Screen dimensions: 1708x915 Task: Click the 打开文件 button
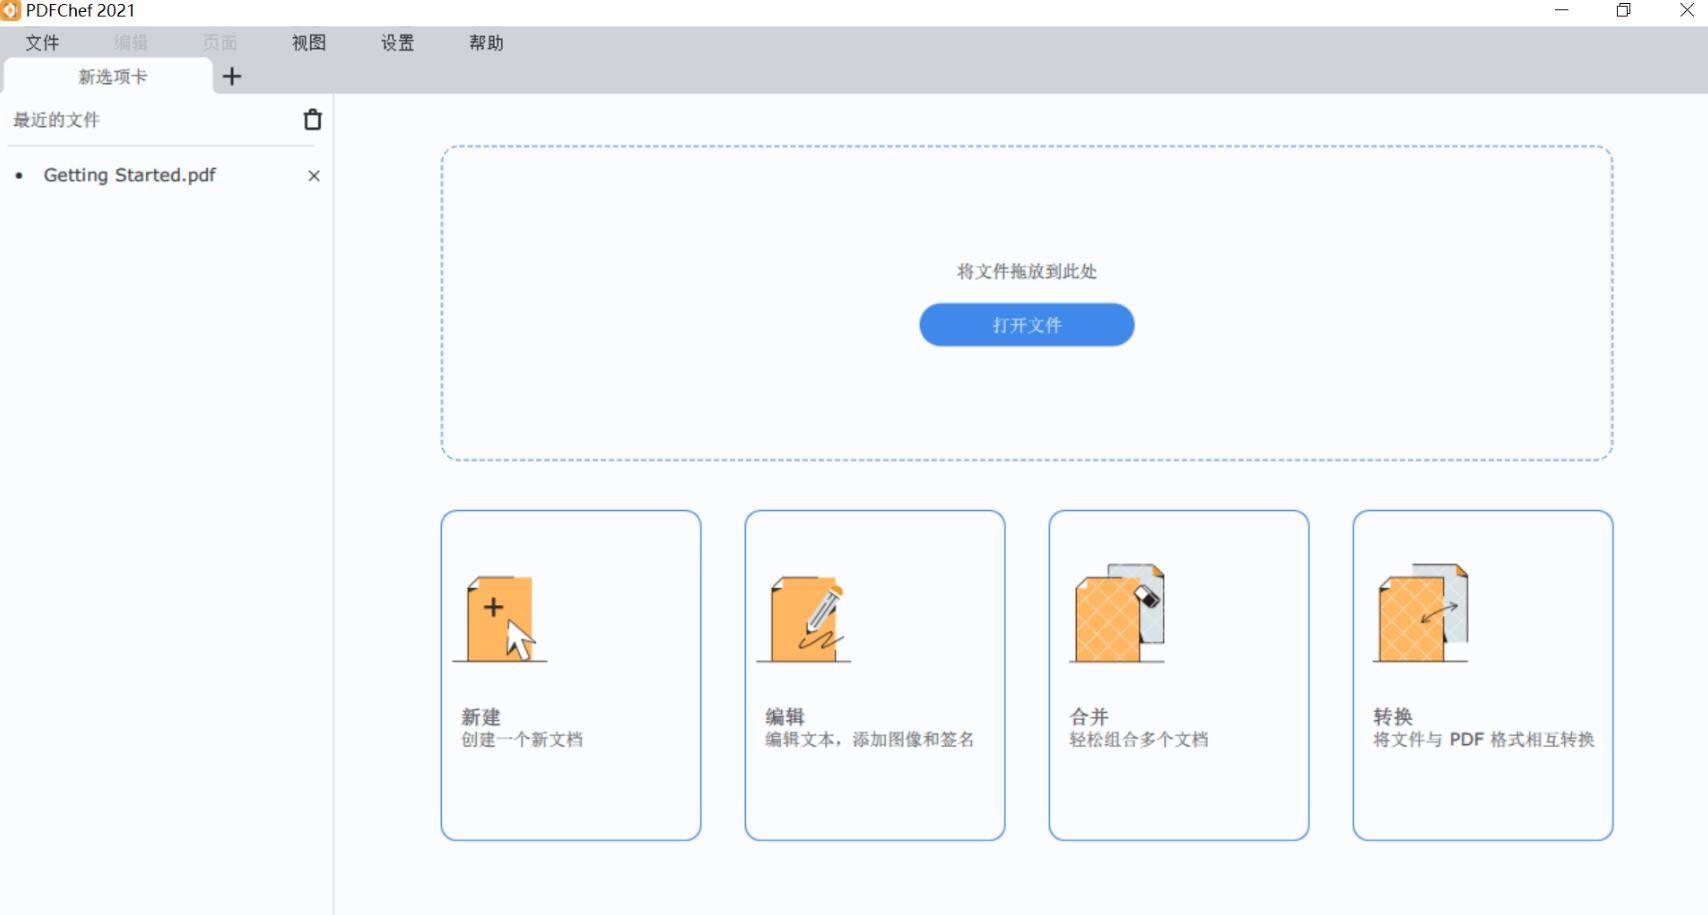pyautogui.click(x=1027, y=325)
